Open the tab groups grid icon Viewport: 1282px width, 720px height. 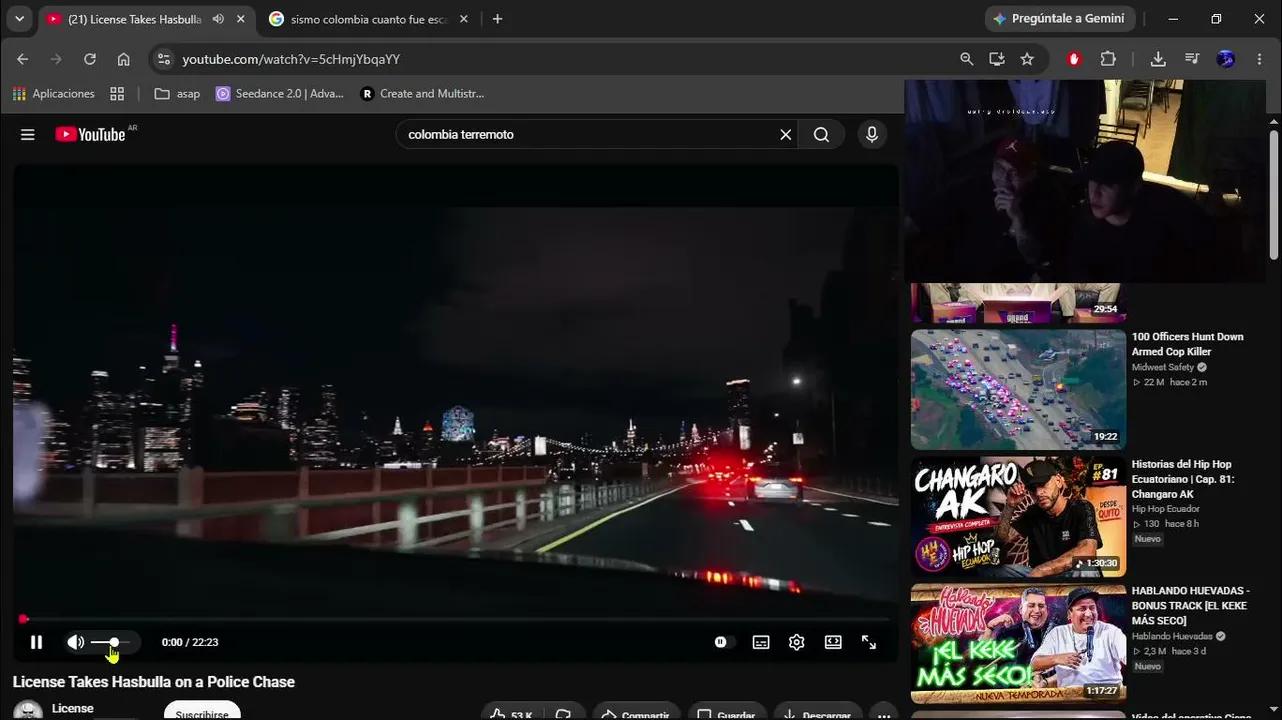pyautogui.click(x=117, y=93)
